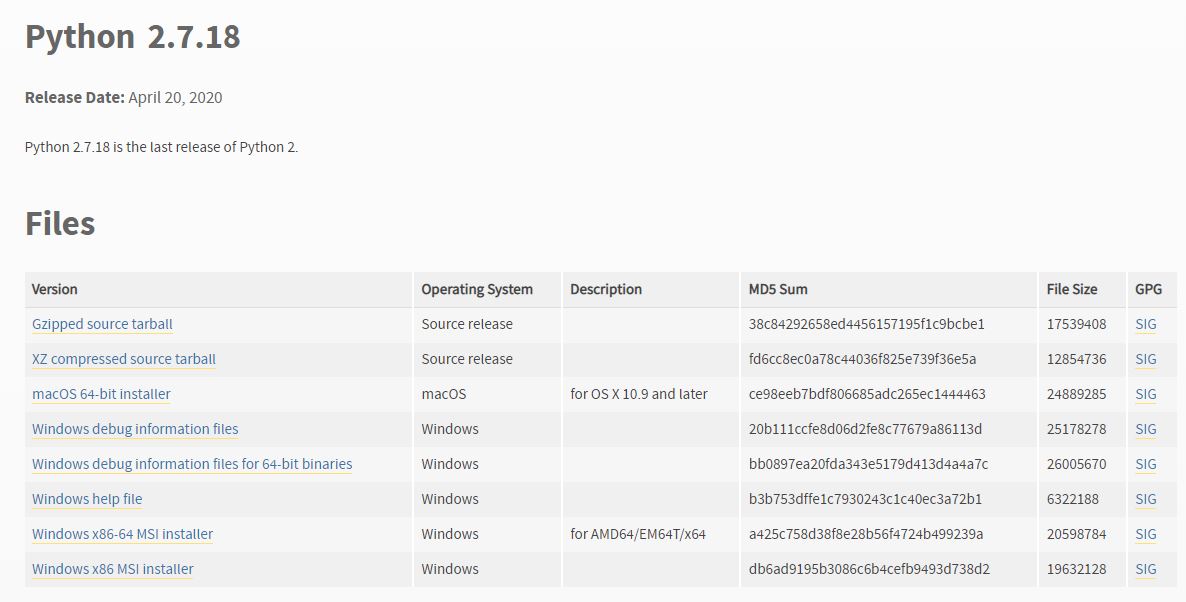Click the Python 2.7.18 page heading

click(x=132, y=37)
